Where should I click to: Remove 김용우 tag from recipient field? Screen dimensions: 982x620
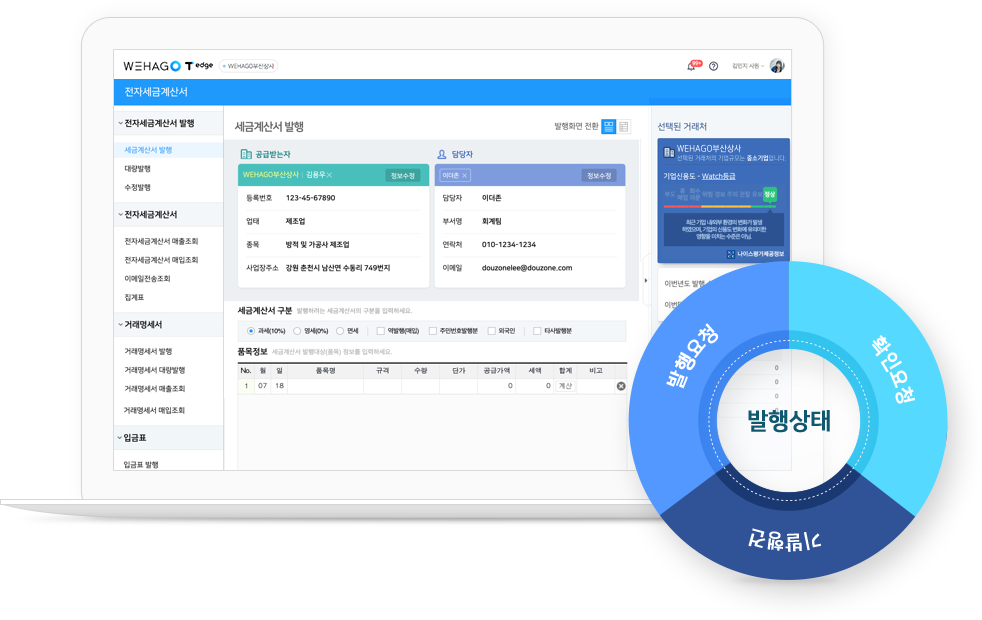tap(329, 175)
